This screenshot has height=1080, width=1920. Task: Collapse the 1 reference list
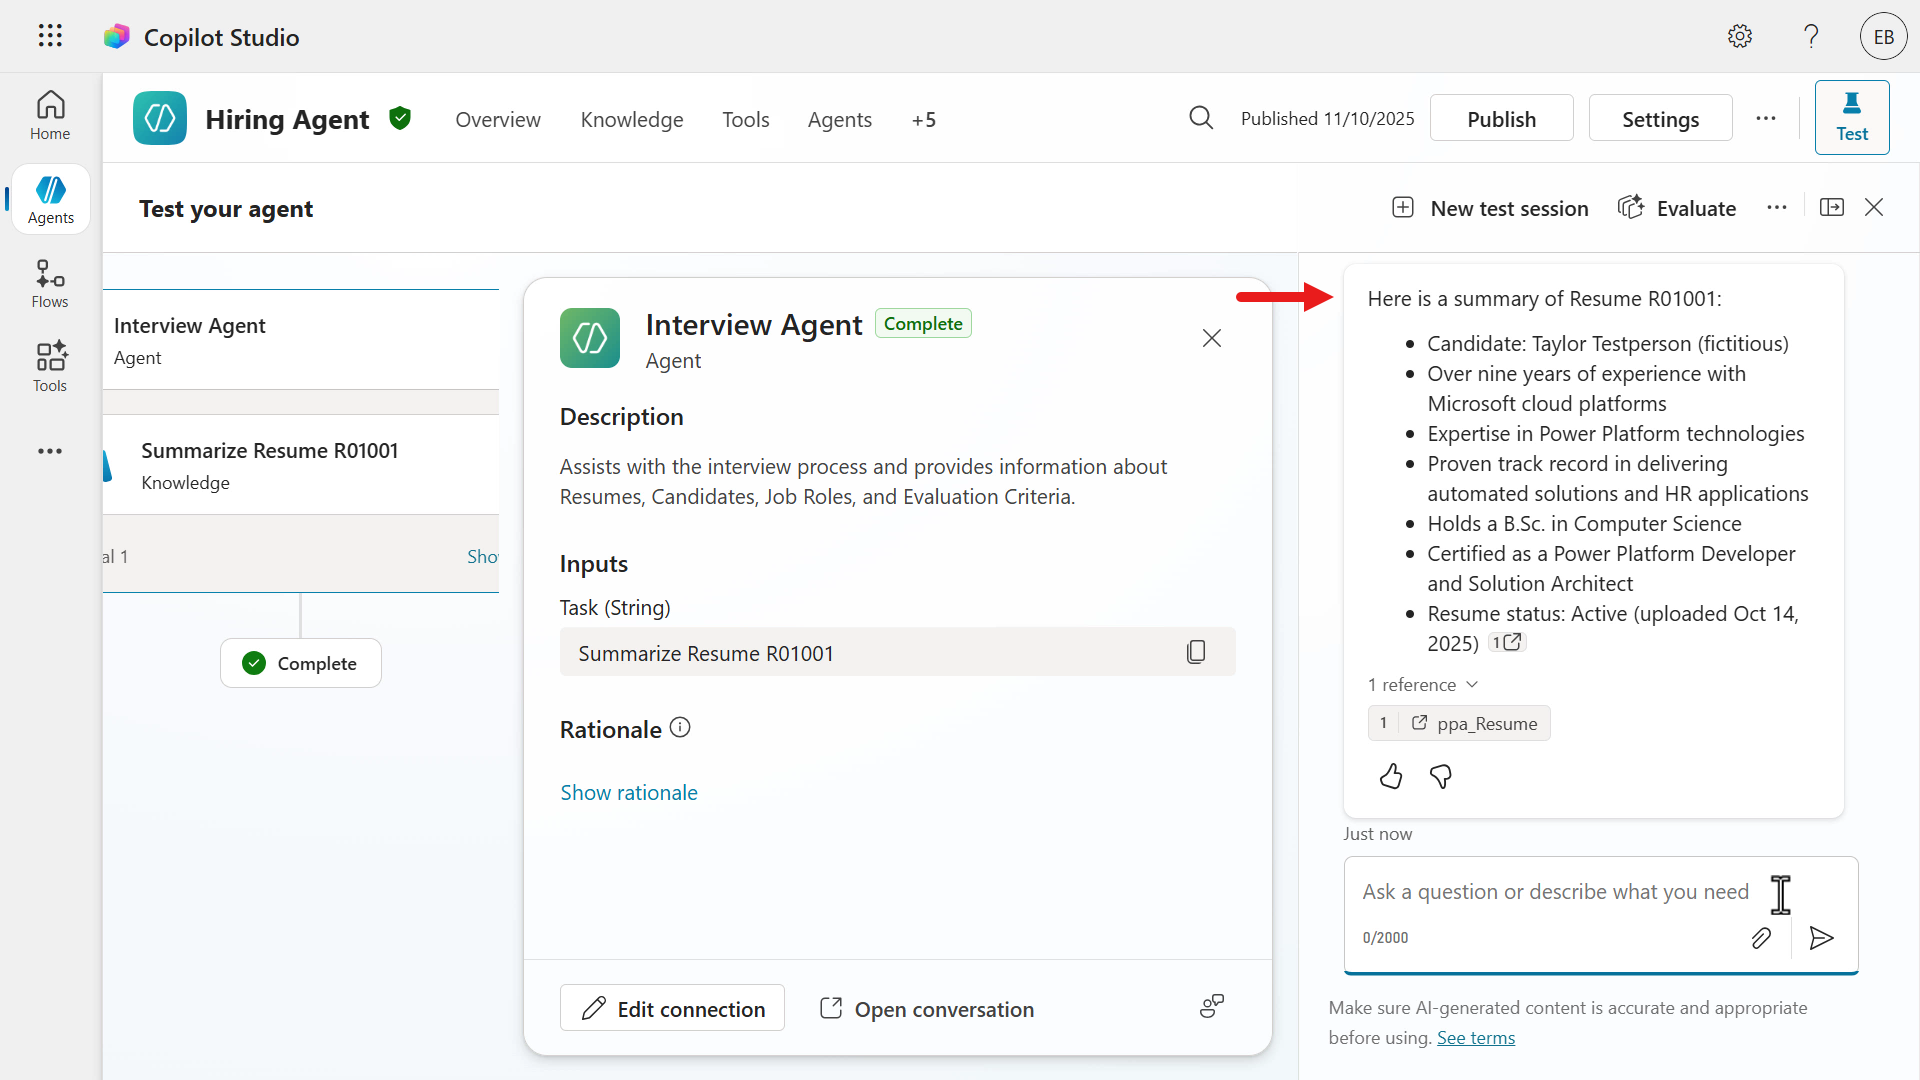pos(1423,685)
